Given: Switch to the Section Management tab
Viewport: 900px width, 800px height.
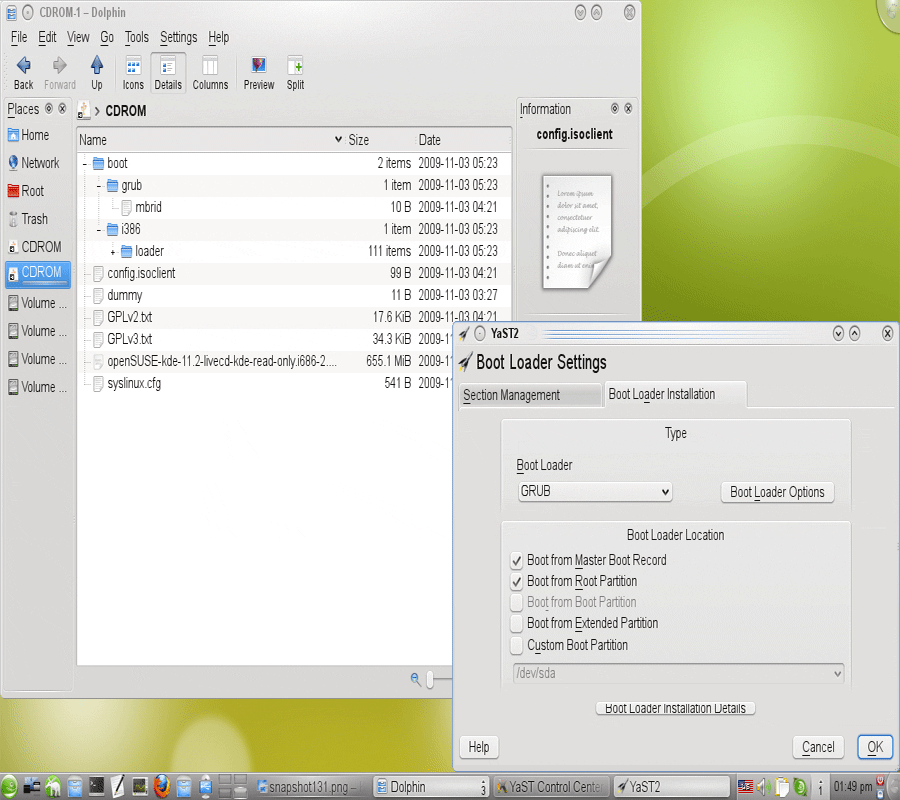Looking at the screenshot, I should pyautogui.click(x=529, y=395).
